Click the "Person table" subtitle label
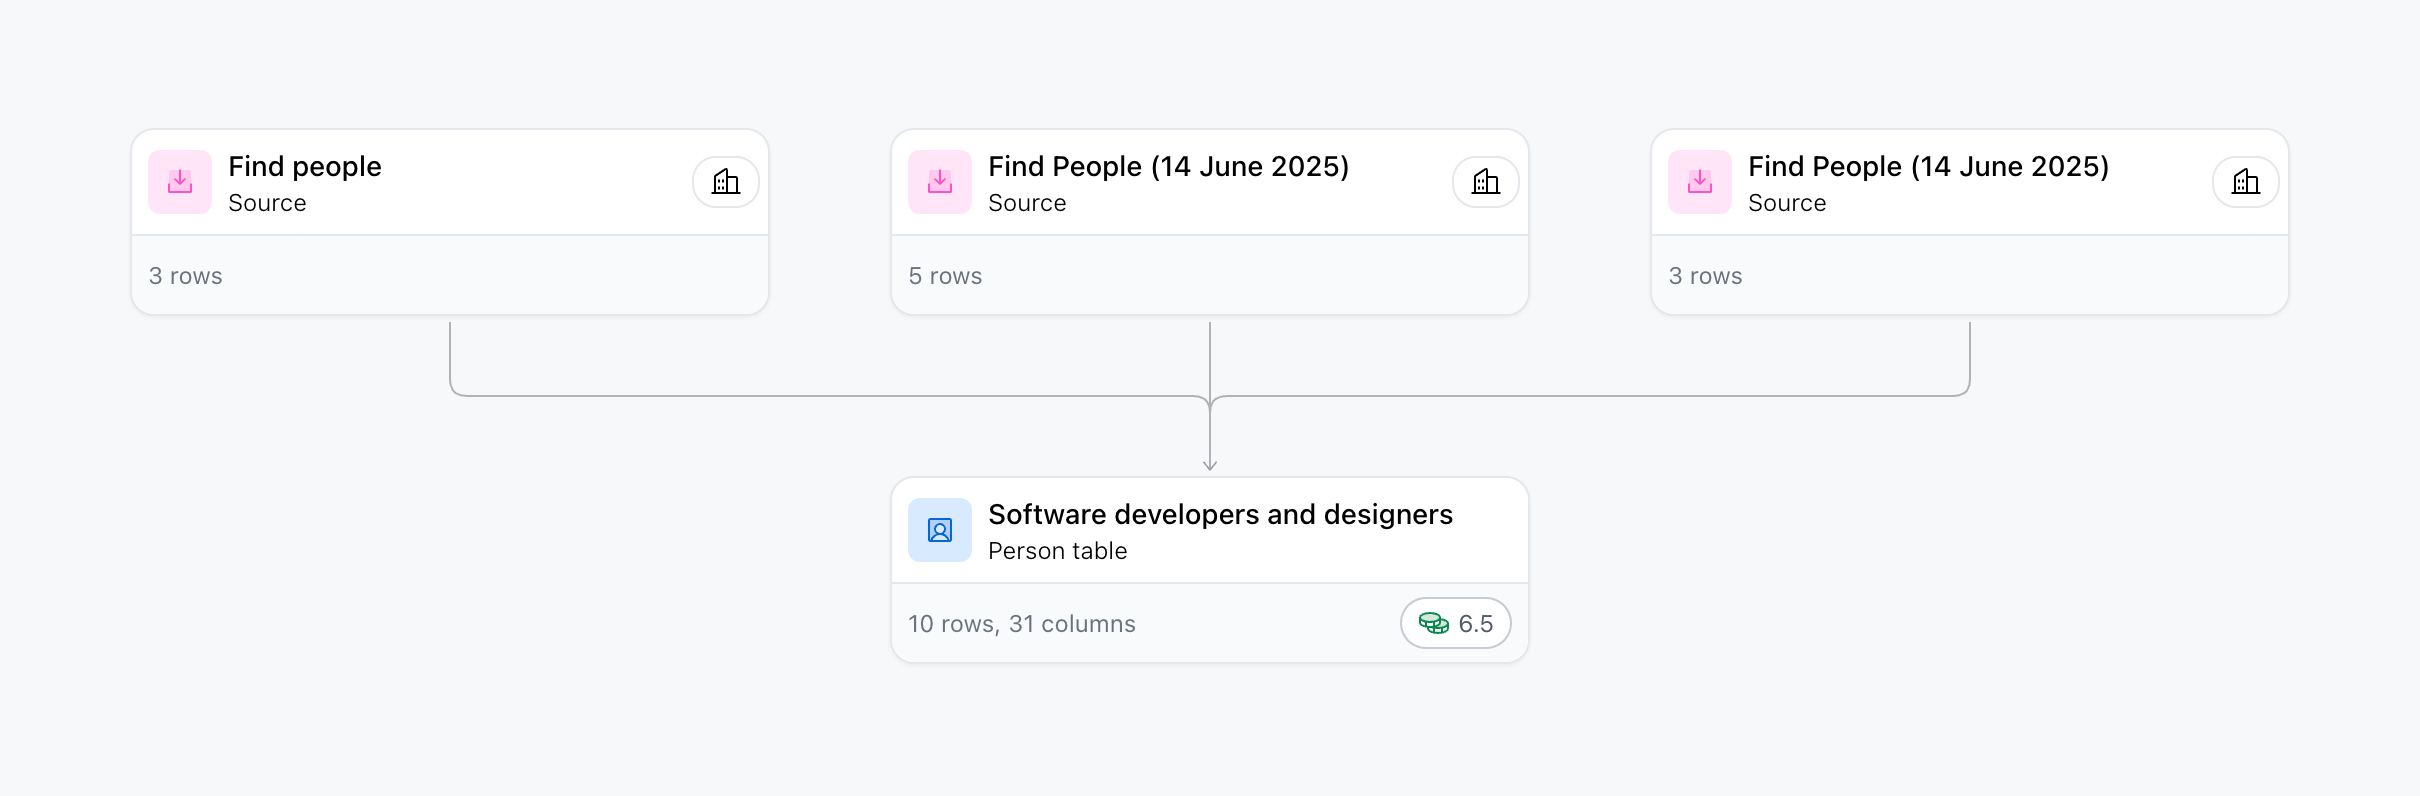Screen dimensions: 2420x796 [1057, 551]
